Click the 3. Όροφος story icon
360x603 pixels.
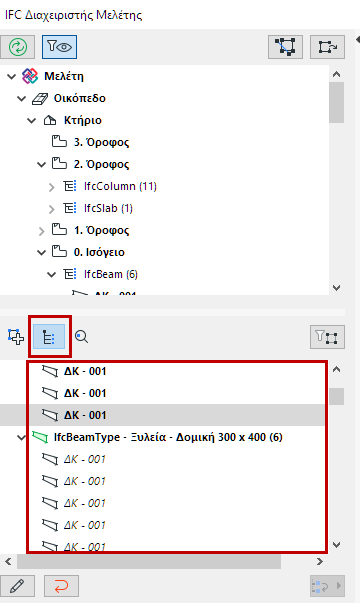tap(59, 142)
